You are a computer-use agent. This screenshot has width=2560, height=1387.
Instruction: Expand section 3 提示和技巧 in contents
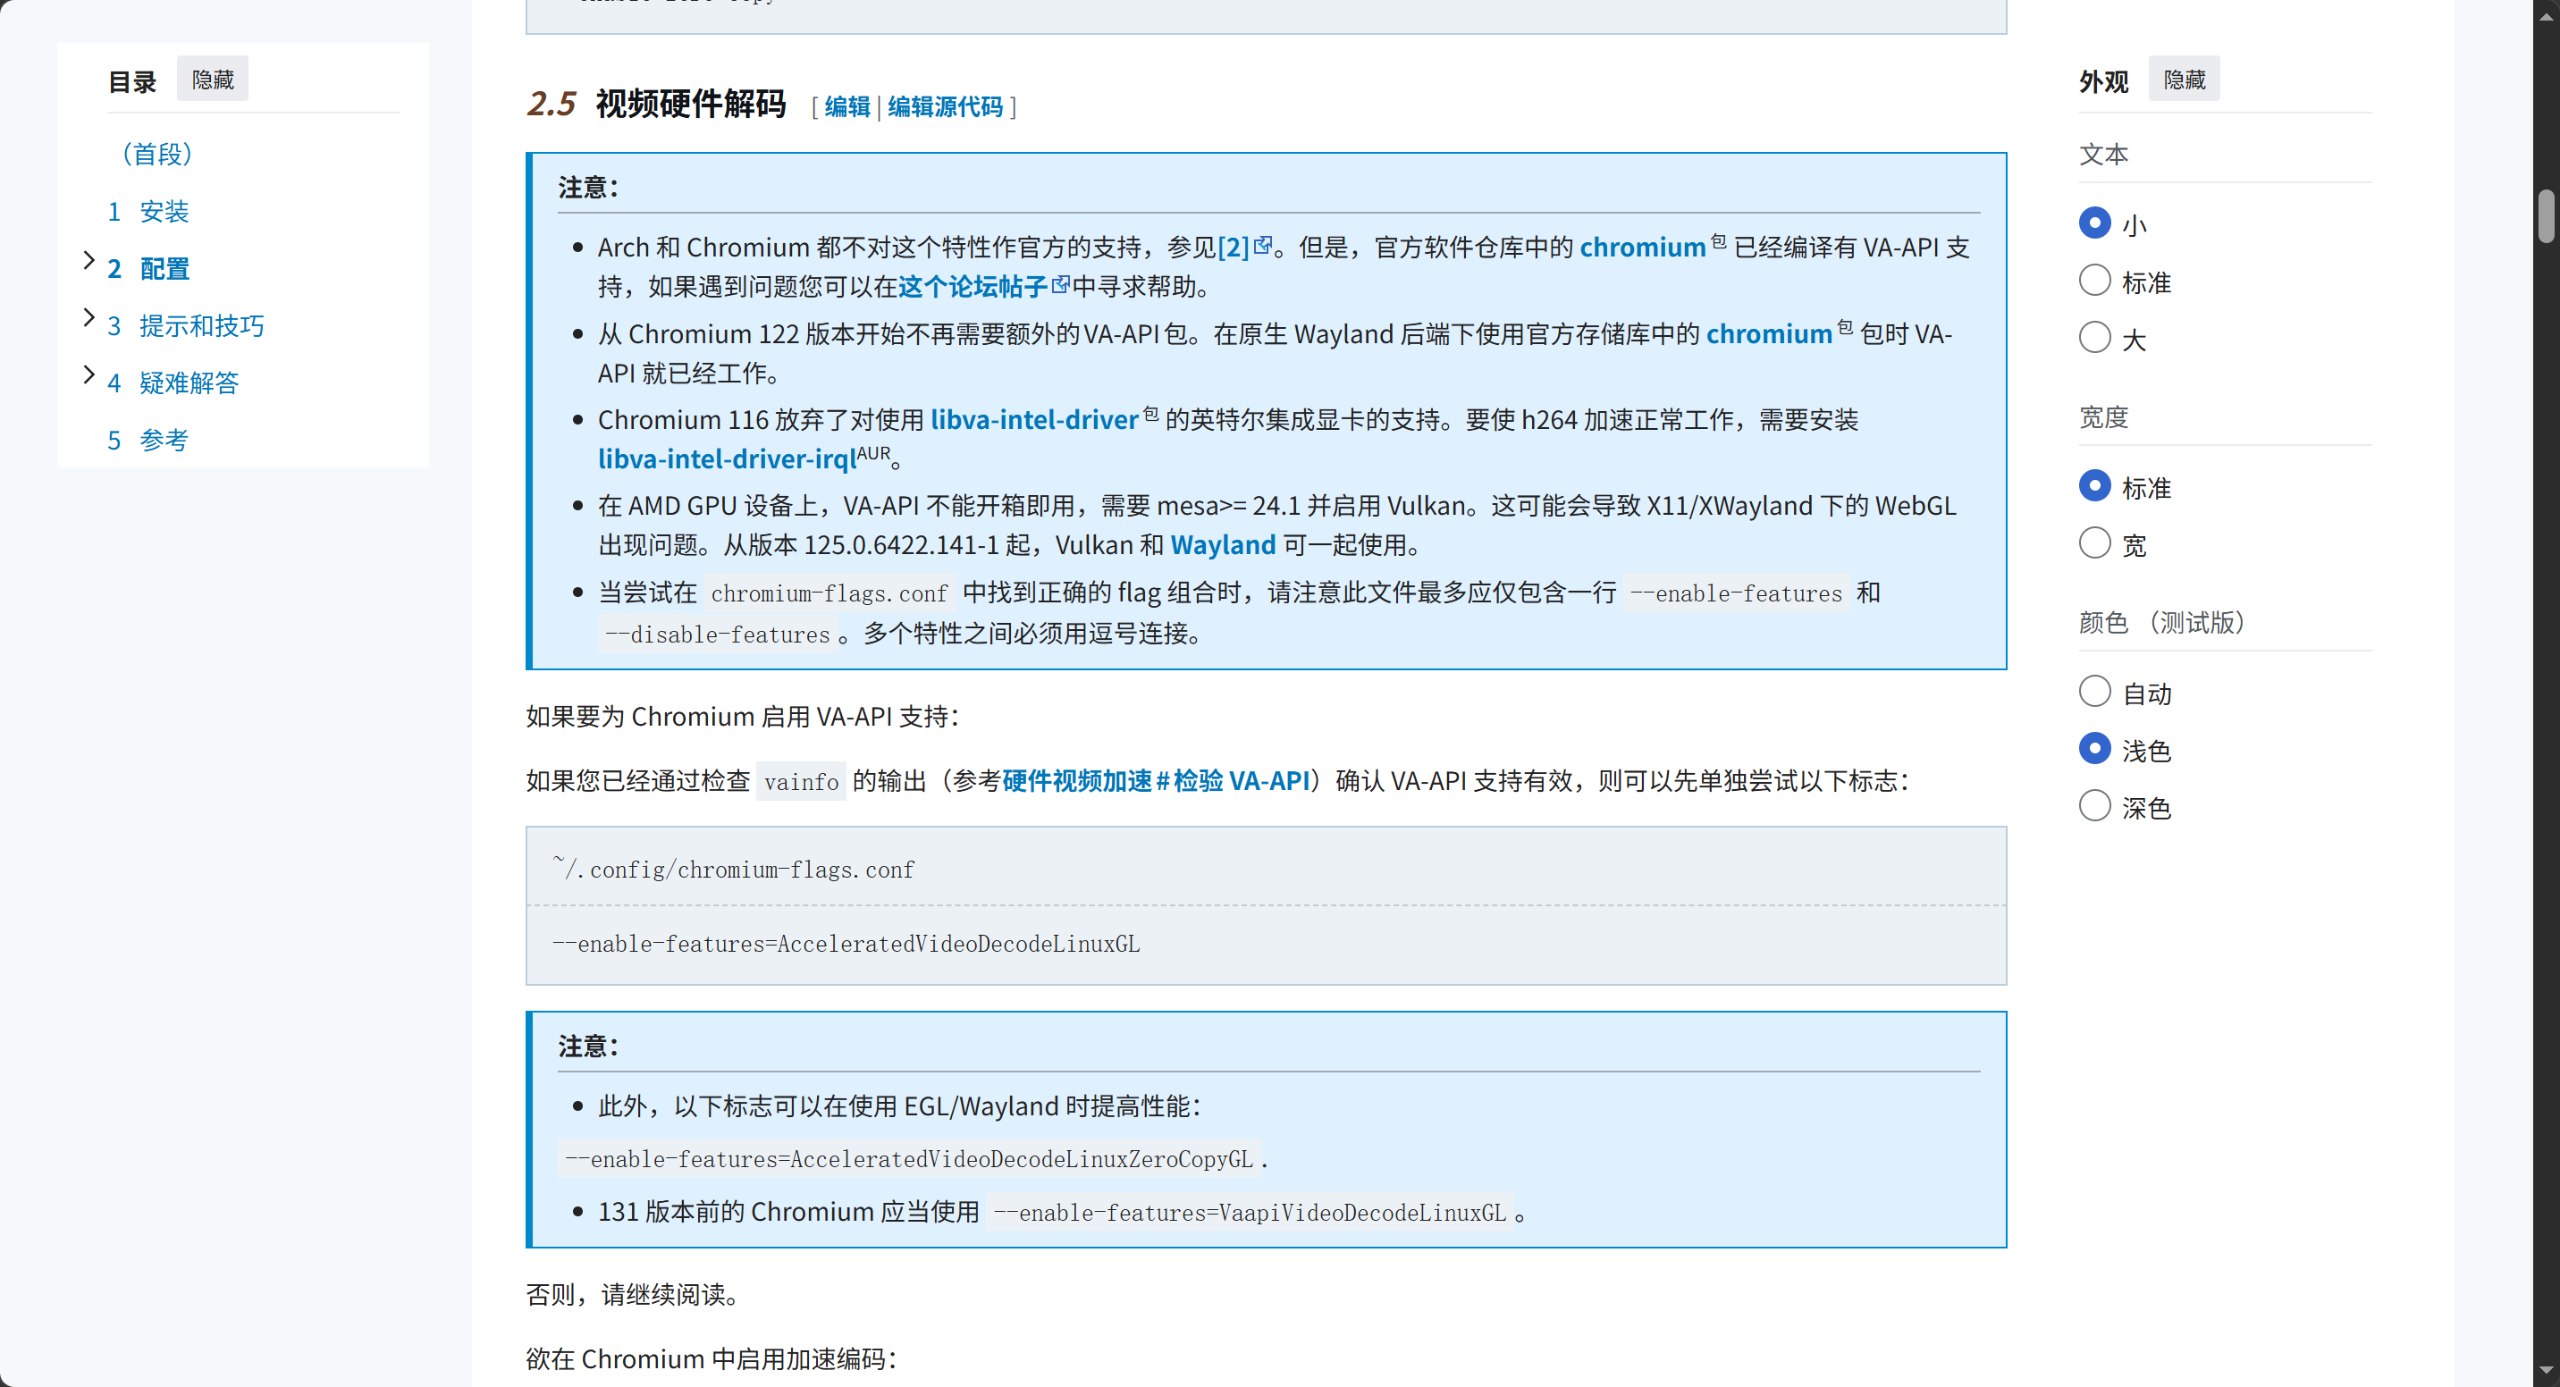pos(88,318)
